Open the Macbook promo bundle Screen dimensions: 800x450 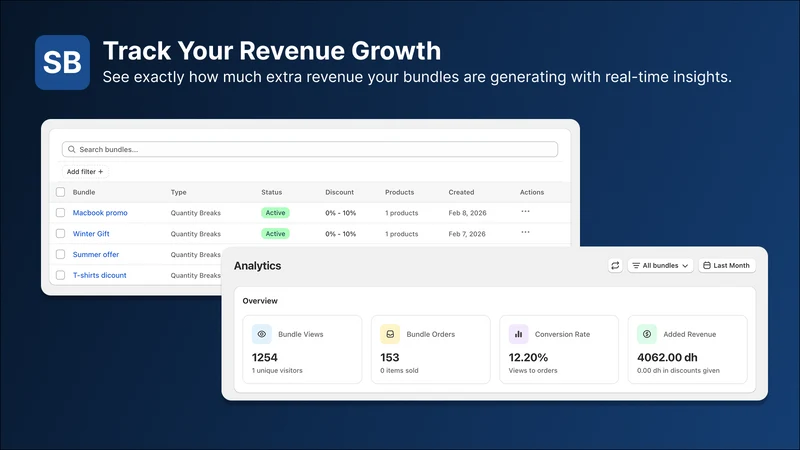point(100,213)
